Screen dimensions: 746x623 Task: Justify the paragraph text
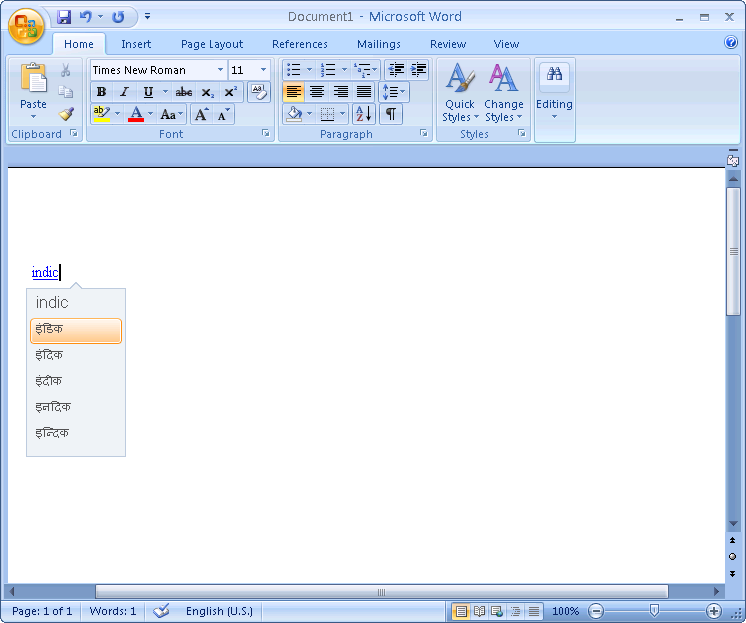[363, 92]
